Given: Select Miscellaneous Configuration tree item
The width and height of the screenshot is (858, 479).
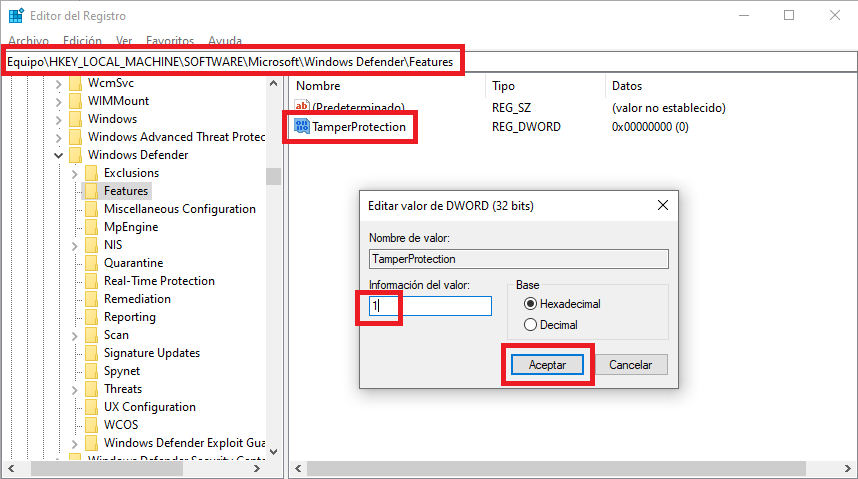Looking at the screenshot, I should (179, 209).
